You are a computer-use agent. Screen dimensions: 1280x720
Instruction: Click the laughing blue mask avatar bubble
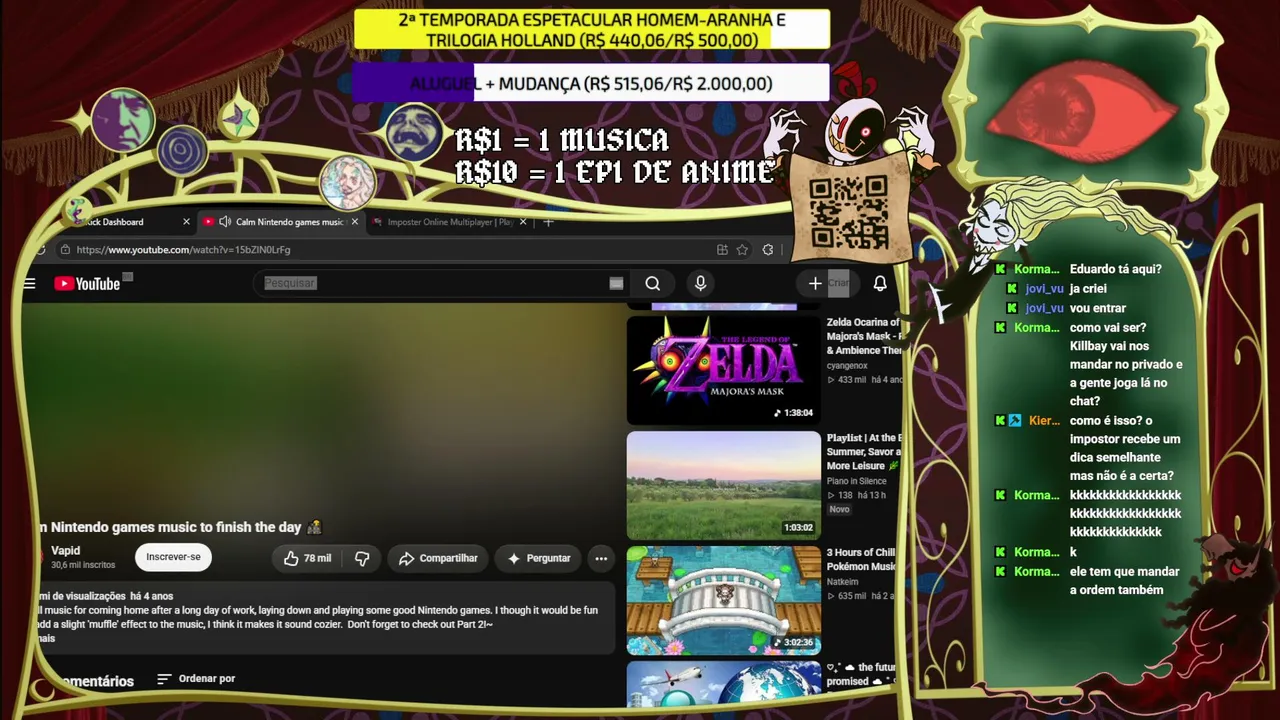[x=415, y=131]
